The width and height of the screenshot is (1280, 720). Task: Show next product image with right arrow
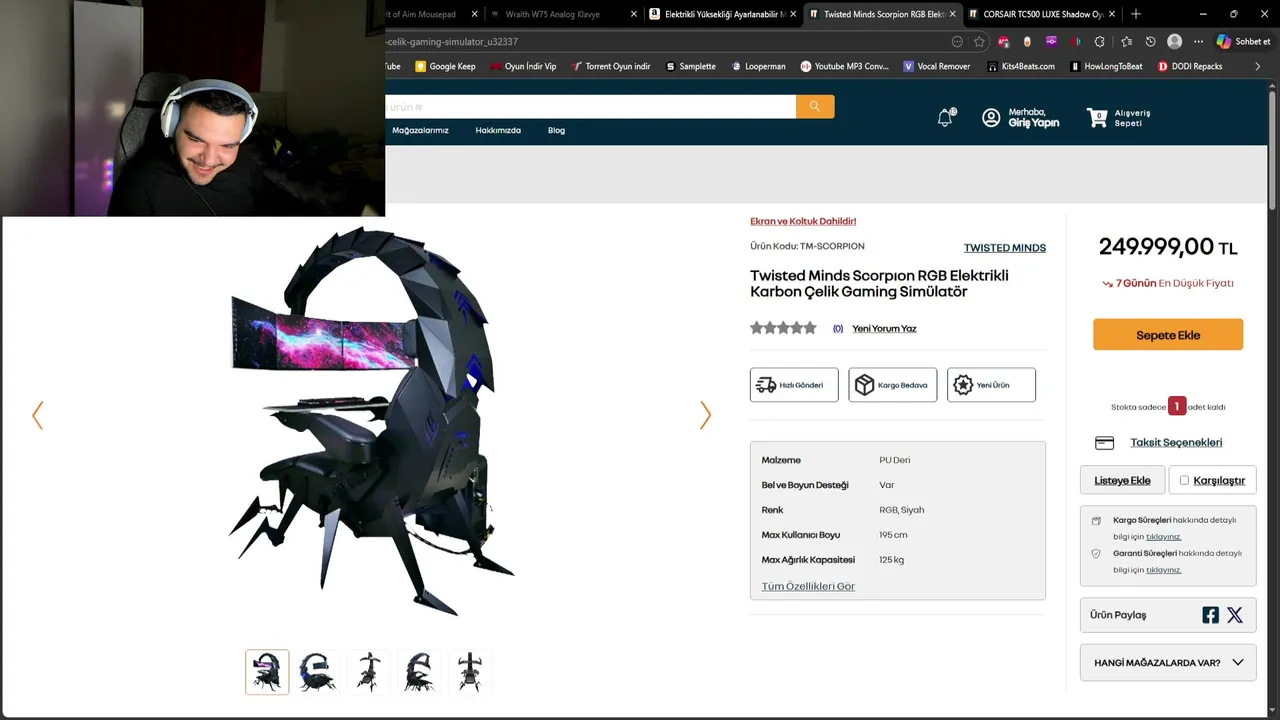(x=705, y=415)
